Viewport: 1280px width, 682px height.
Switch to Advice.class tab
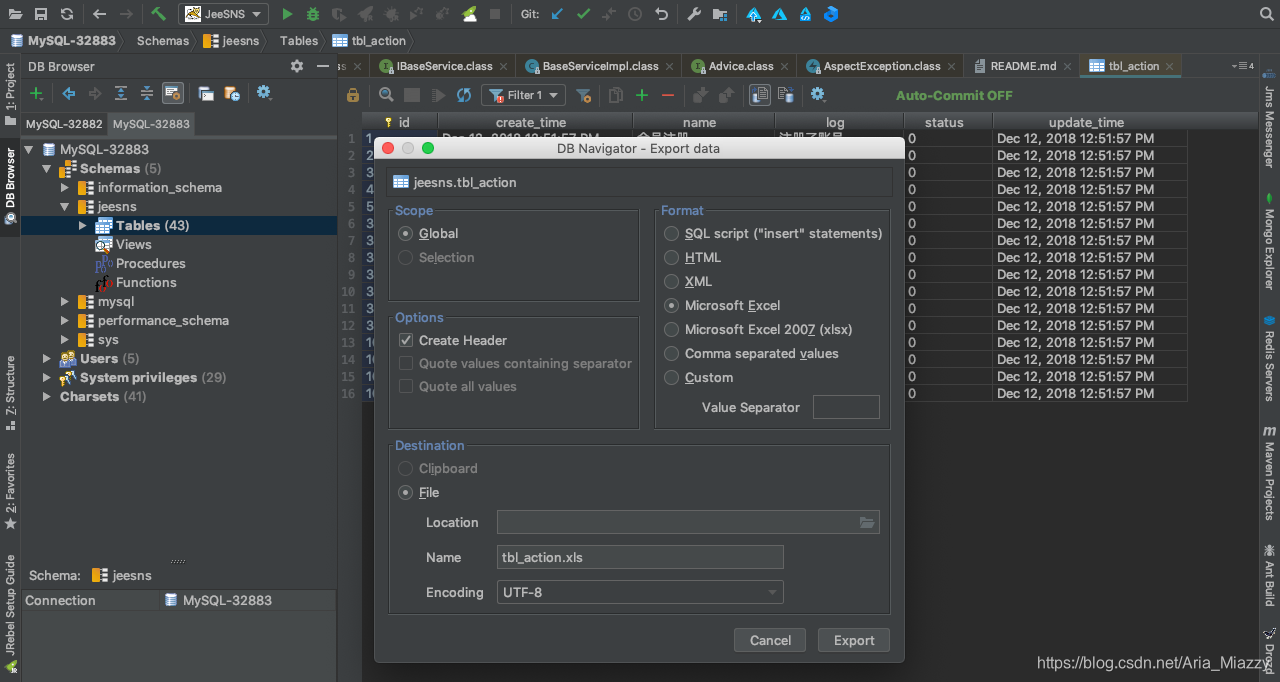coord(741,66)
